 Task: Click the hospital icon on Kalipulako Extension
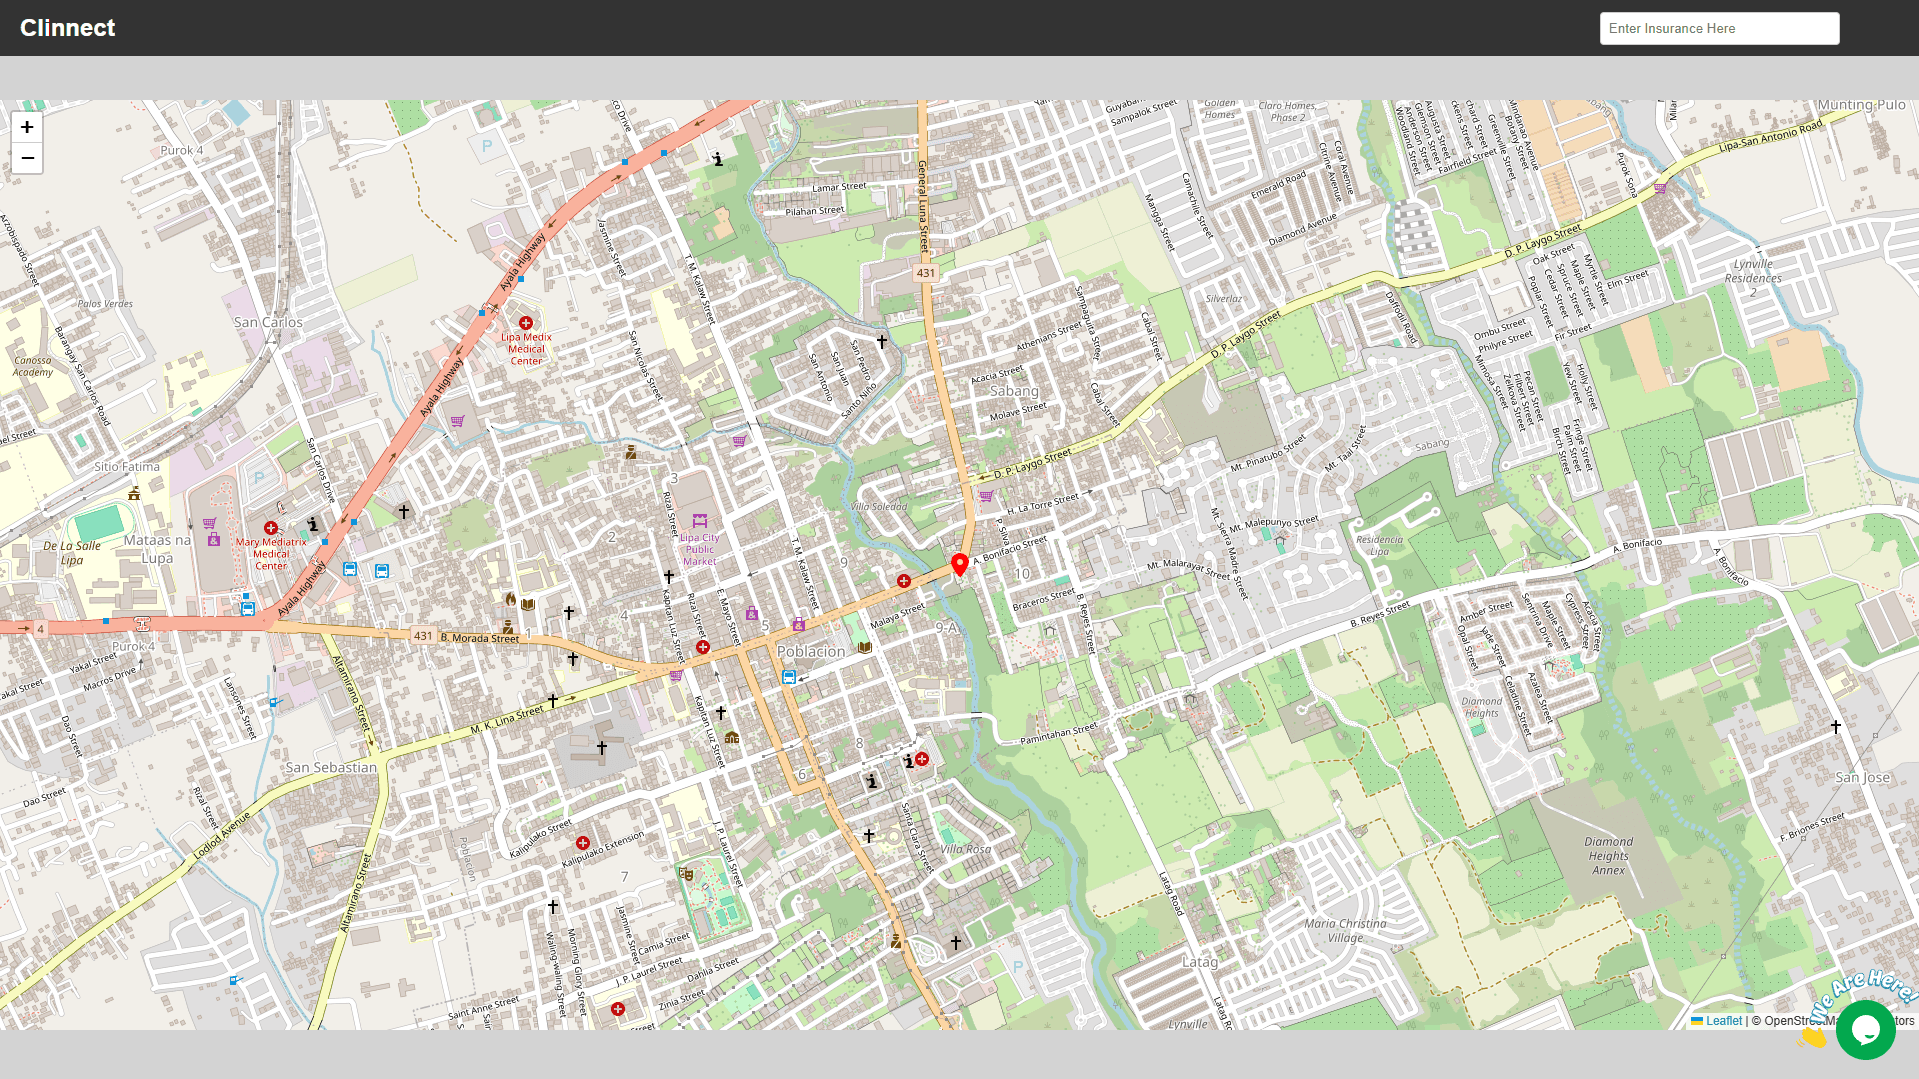coord(583,843)
